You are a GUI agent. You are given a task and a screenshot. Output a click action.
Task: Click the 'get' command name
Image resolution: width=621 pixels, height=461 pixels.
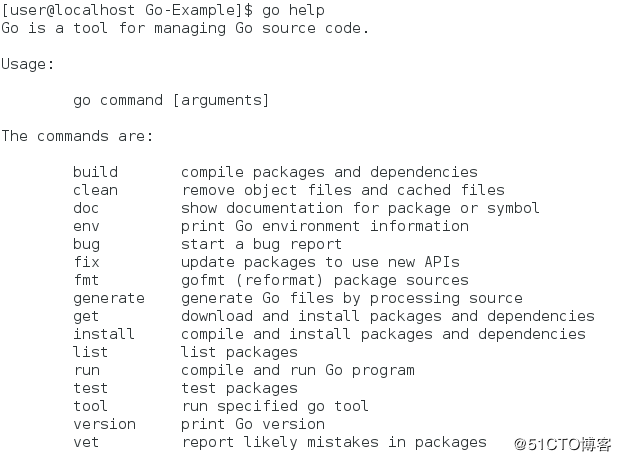click(86, 316)
